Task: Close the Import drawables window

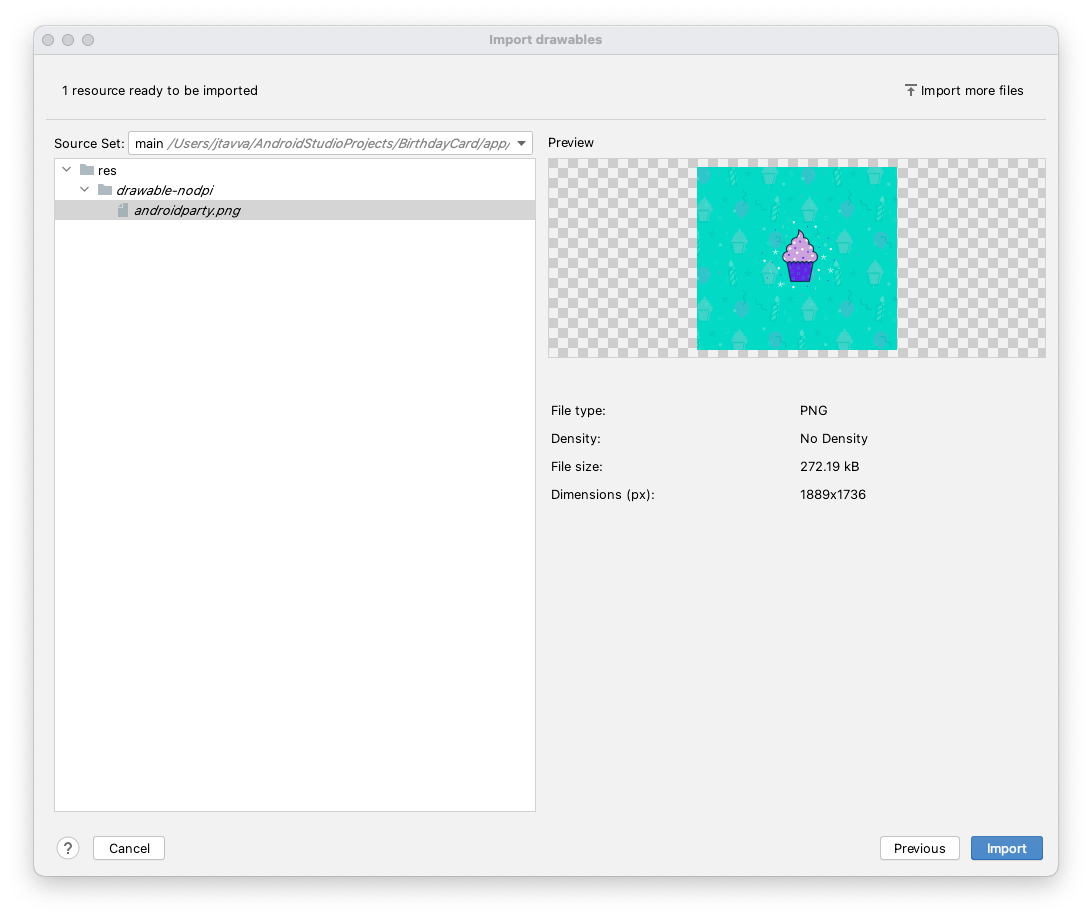Action: click(48, 40)
